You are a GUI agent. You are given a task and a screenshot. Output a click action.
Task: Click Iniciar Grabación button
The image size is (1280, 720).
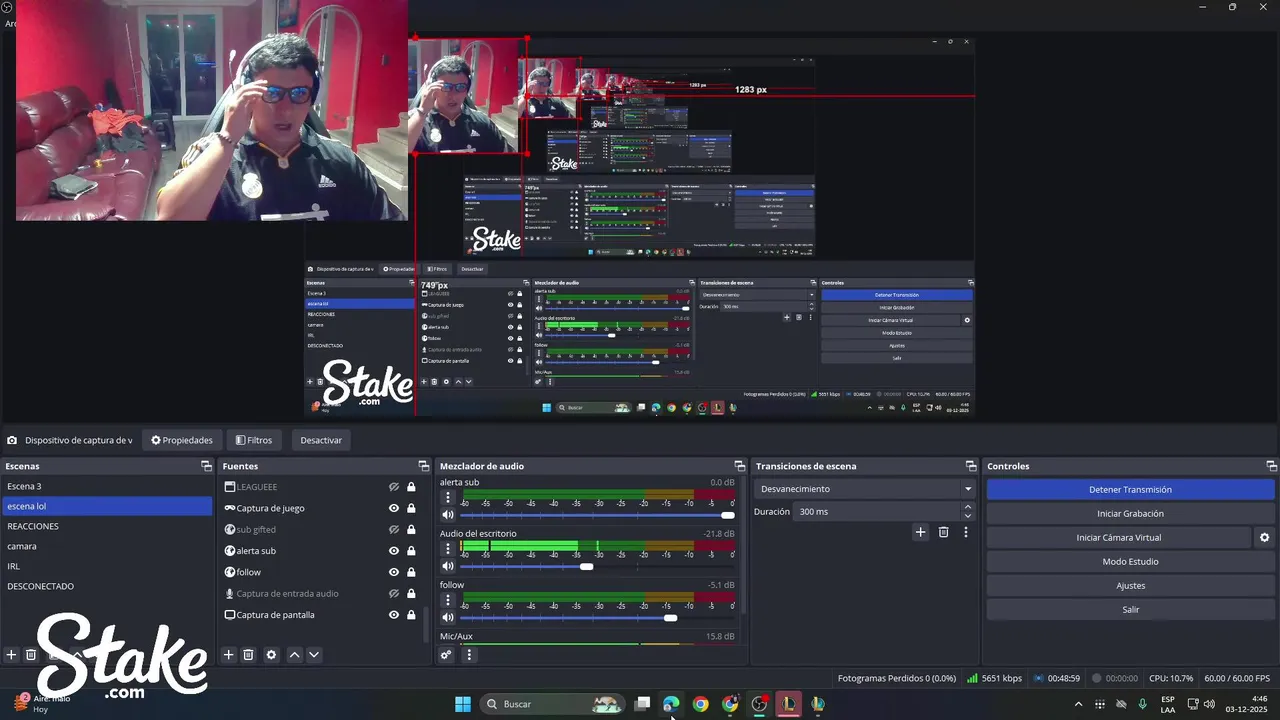[x=1130, y=514]
